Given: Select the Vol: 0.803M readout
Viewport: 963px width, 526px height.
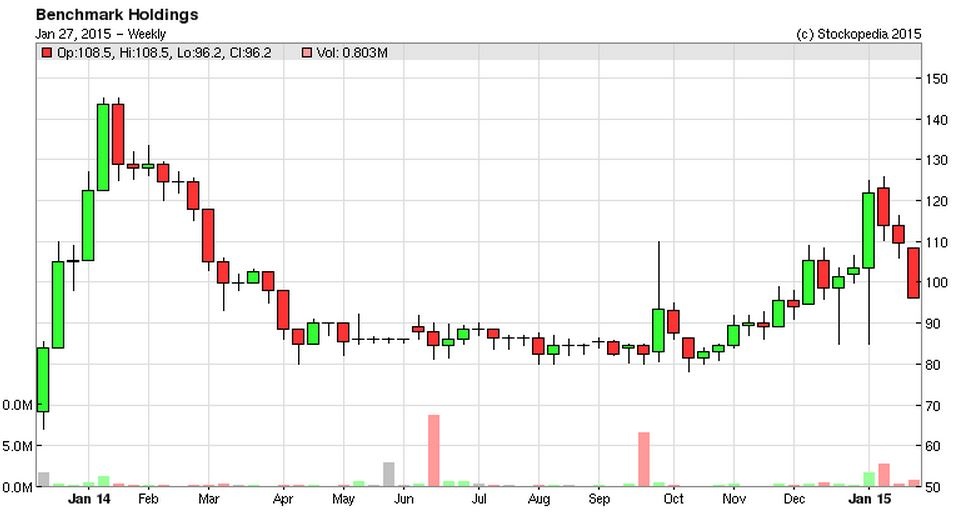Looking at the screenshot, I should 352,53.
